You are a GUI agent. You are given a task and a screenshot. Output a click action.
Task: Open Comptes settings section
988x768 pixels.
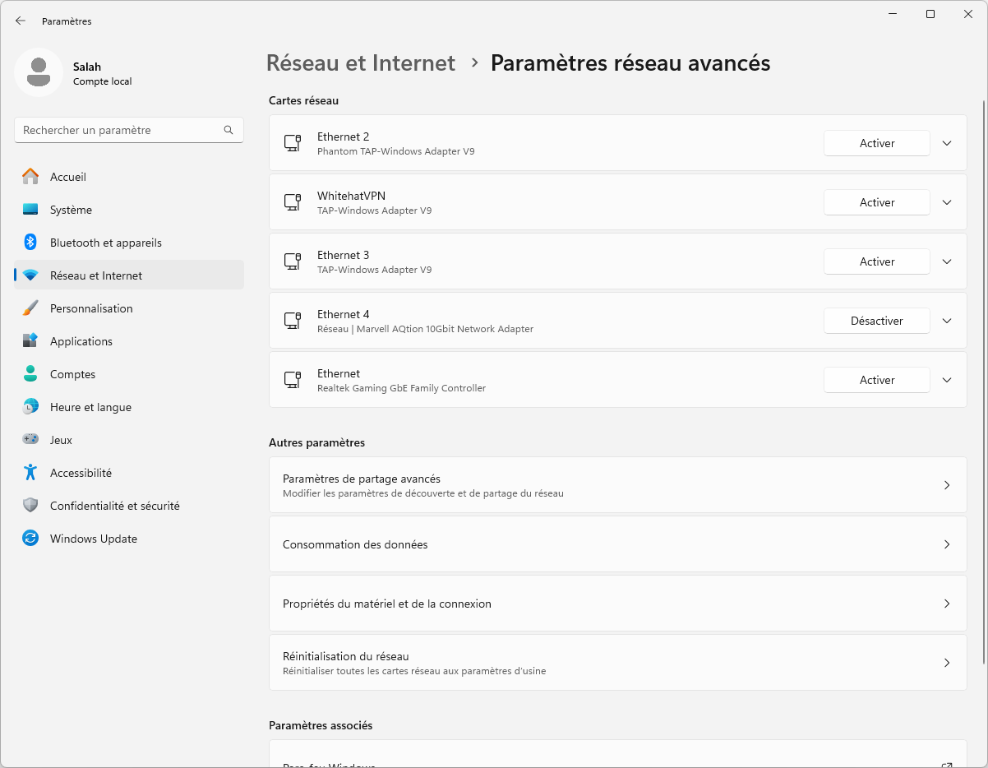pos(129,374)
